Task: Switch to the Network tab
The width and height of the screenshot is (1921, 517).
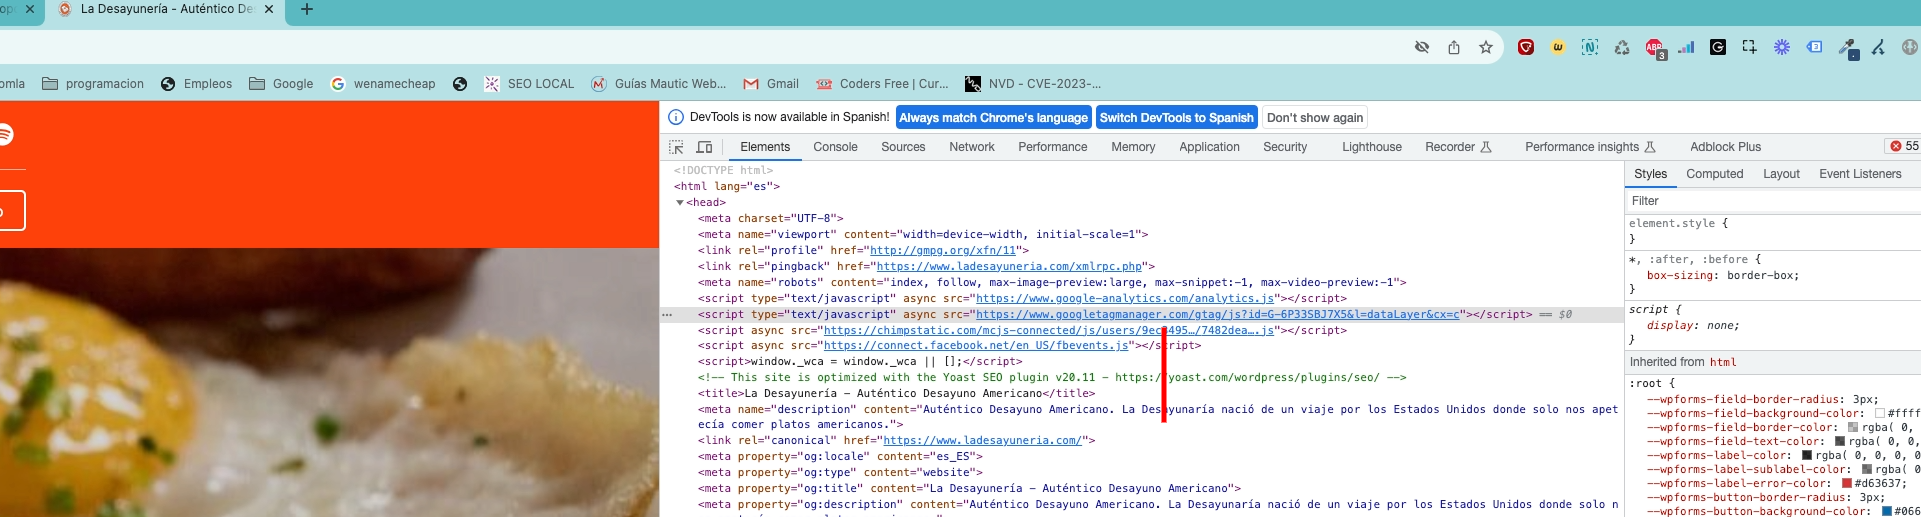Action: pyautogui.click(x=972, y=147)
